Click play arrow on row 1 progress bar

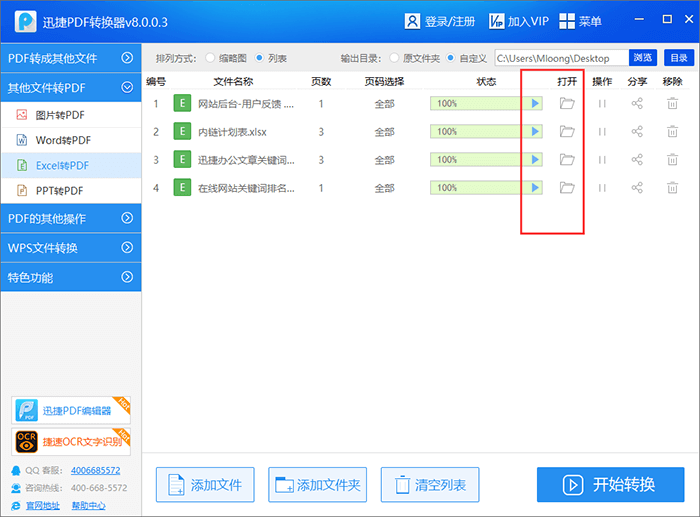click(x=535, y=104)
